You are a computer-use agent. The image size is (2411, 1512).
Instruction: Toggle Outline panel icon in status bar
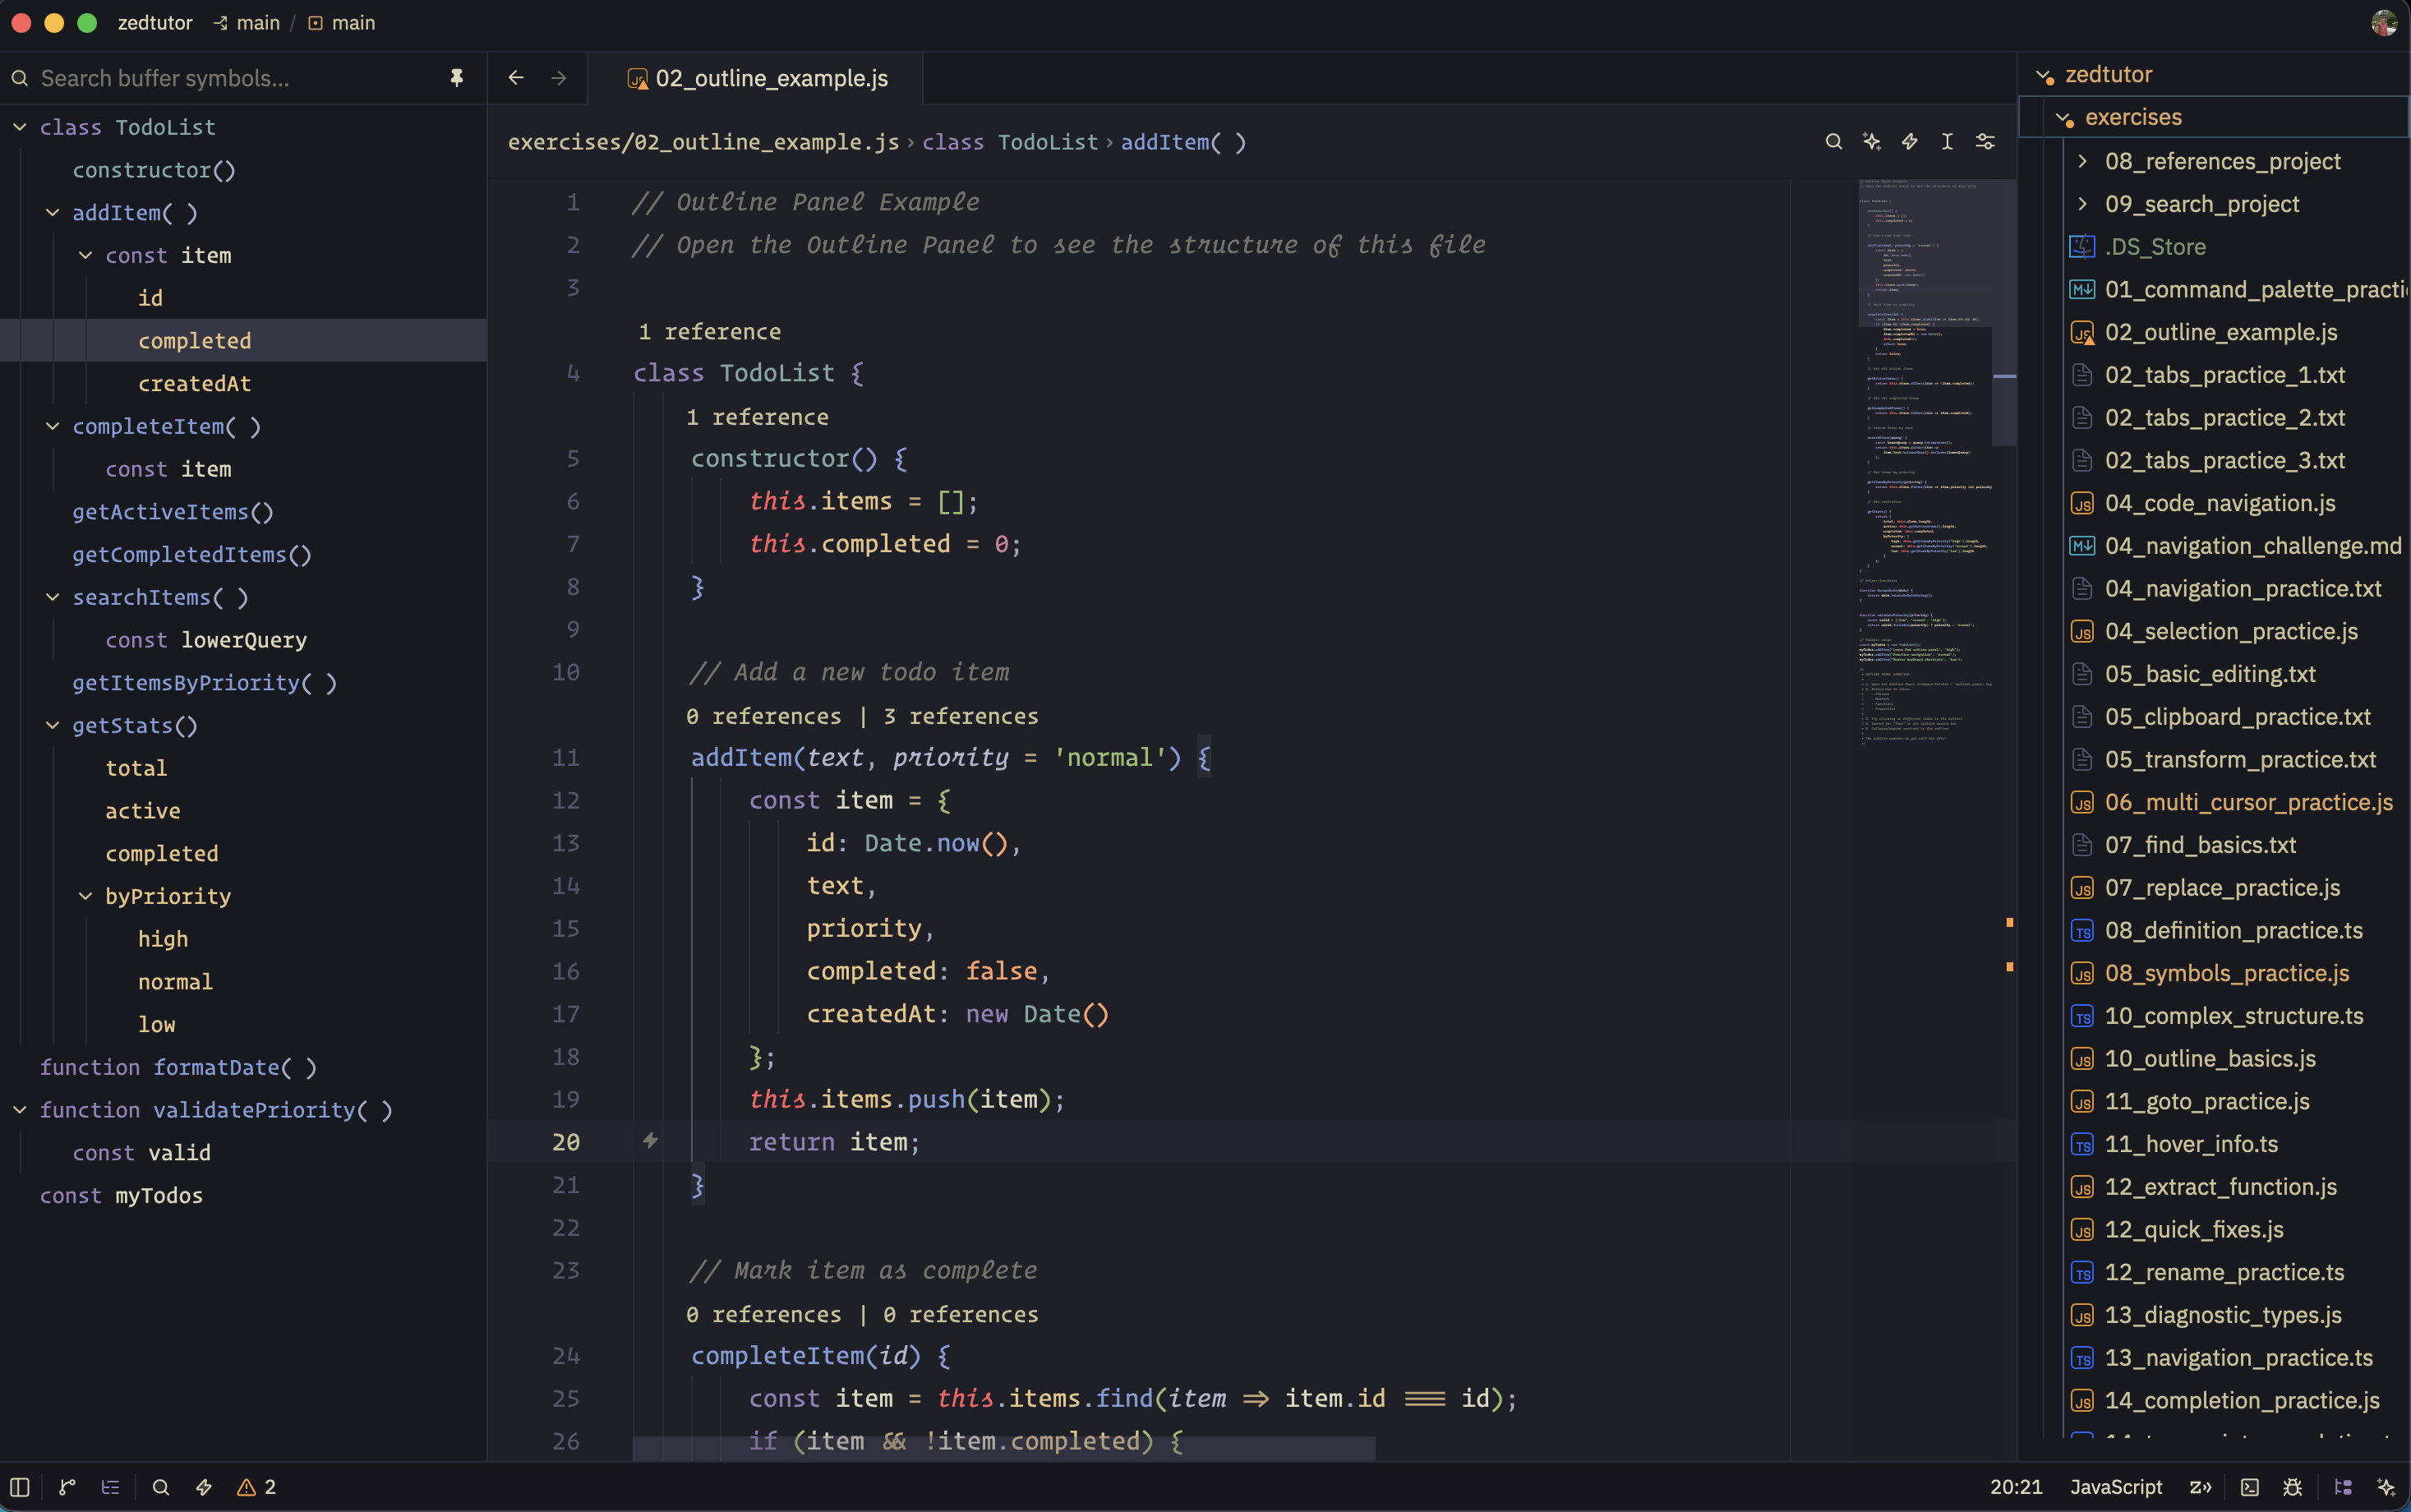pos(110,1487)
